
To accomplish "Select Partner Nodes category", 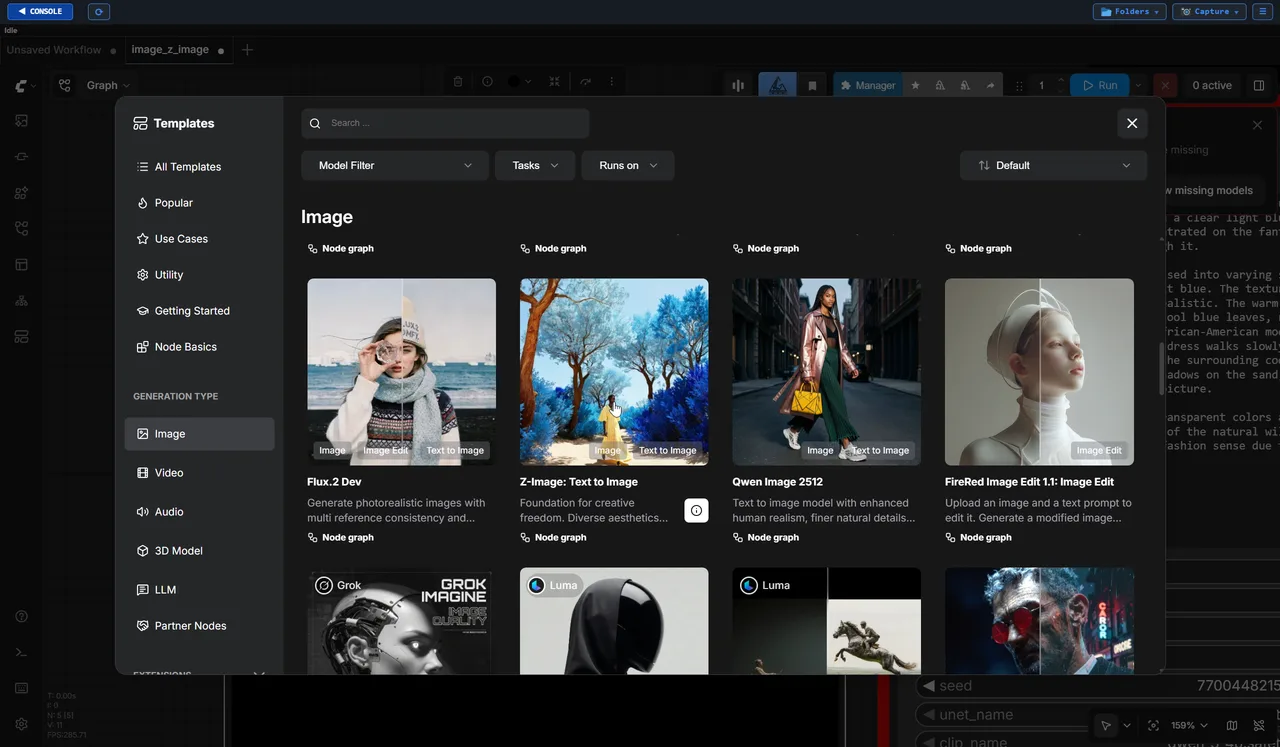I will (199, 626).
